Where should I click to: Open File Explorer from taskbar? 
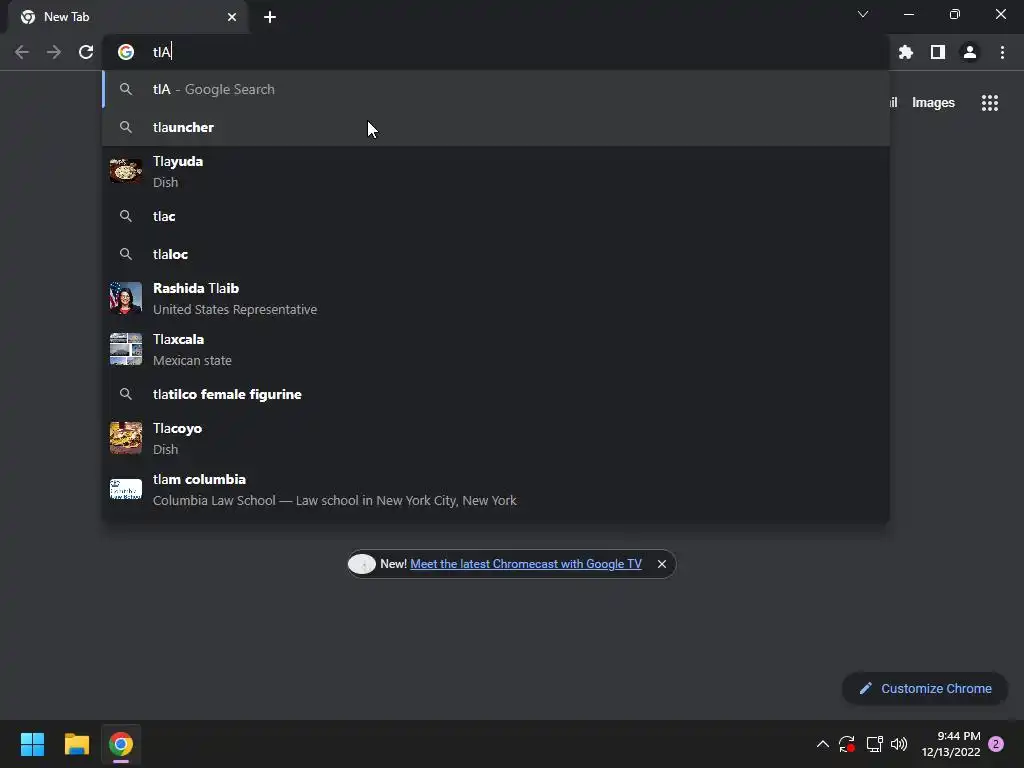coord(76,744)
